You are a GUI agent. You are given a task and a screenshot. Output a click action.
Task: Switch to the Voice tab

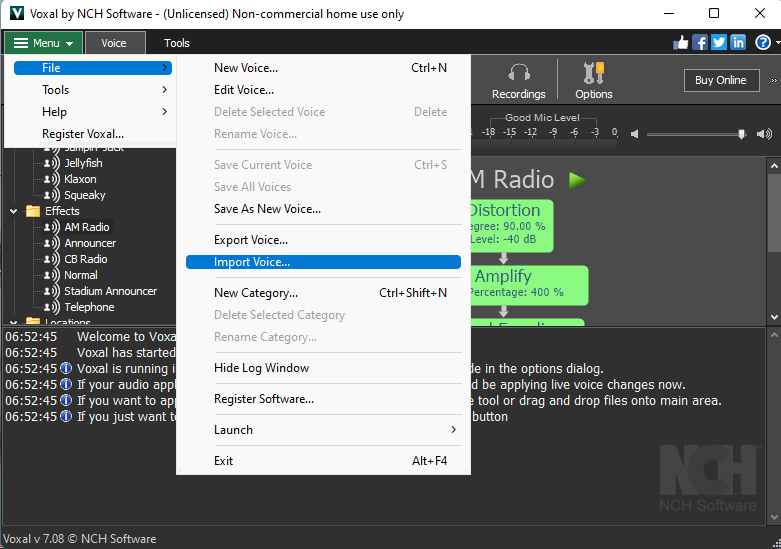[x=115, y=43]
